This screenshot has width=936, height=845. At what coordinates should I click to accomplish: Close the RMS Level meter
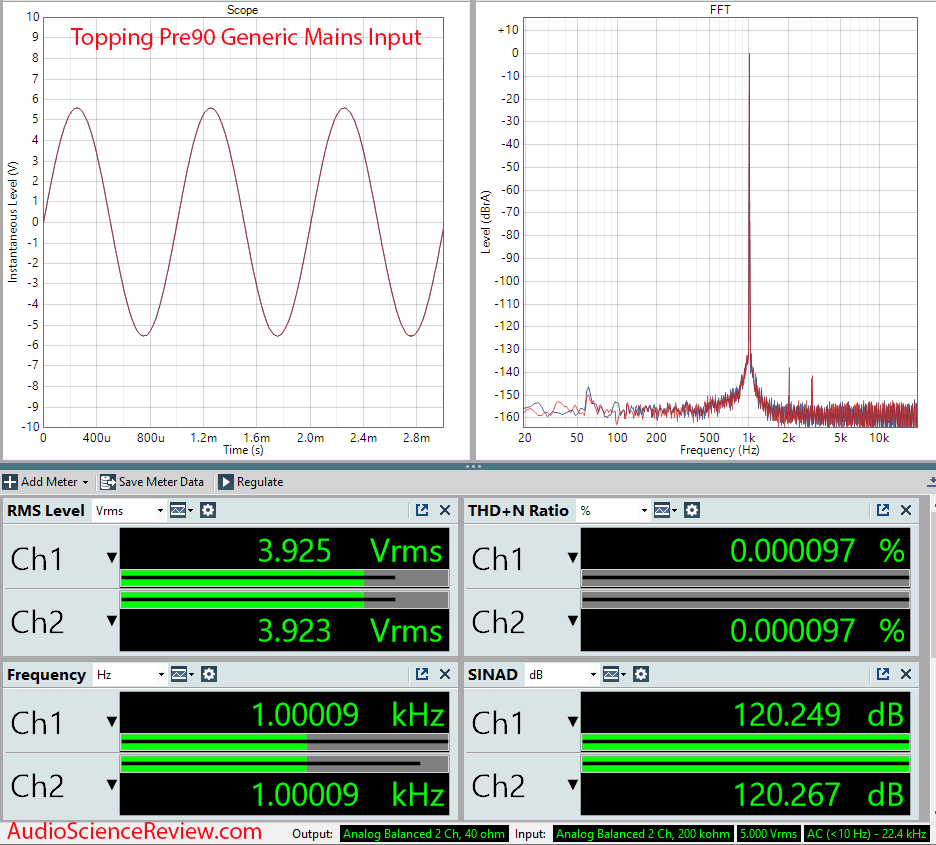445,510
